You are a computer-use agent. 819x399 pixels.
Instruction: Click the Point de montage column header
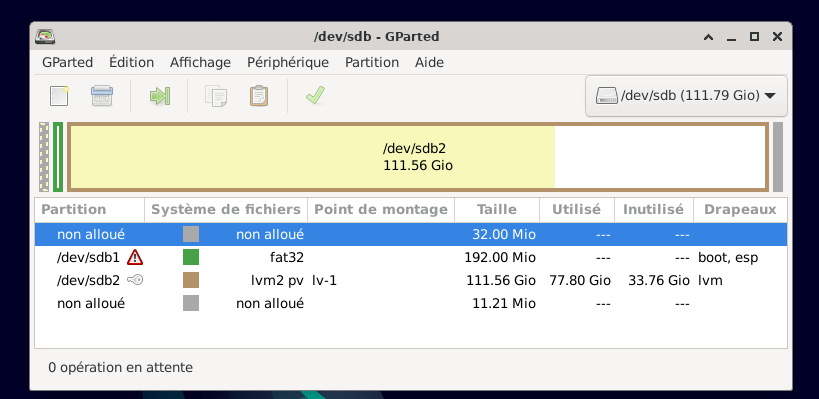tap(381, 210)
